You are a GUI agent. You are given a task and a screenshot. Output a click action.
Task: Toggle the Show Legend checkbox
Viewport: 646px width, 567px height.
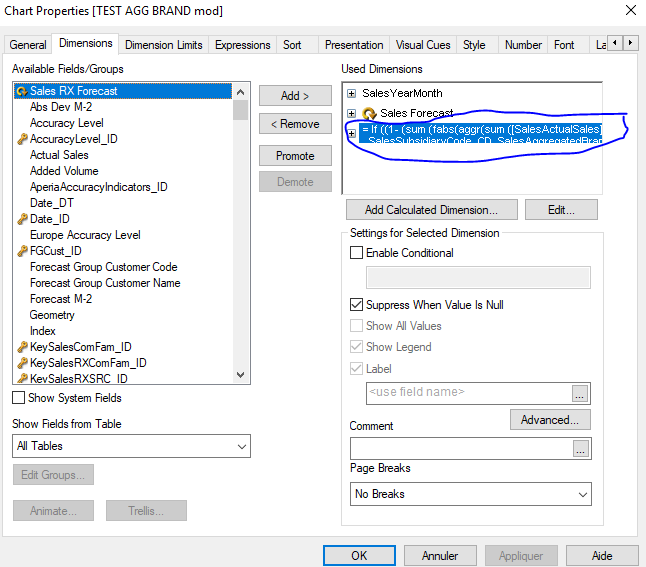(356, 347)
